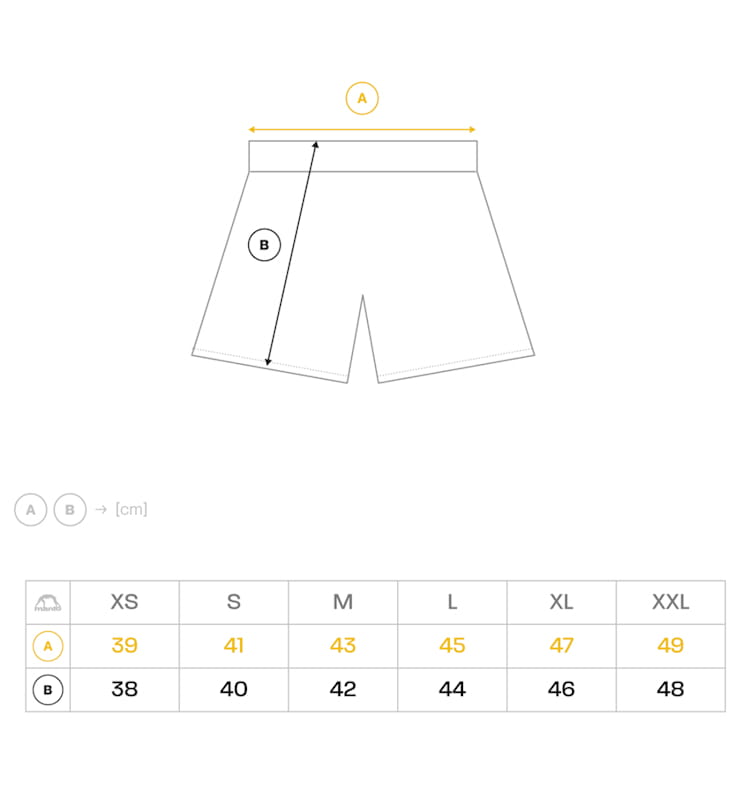Click the black B marker on the shorts
750x800 pixels.
coord(264,245)
